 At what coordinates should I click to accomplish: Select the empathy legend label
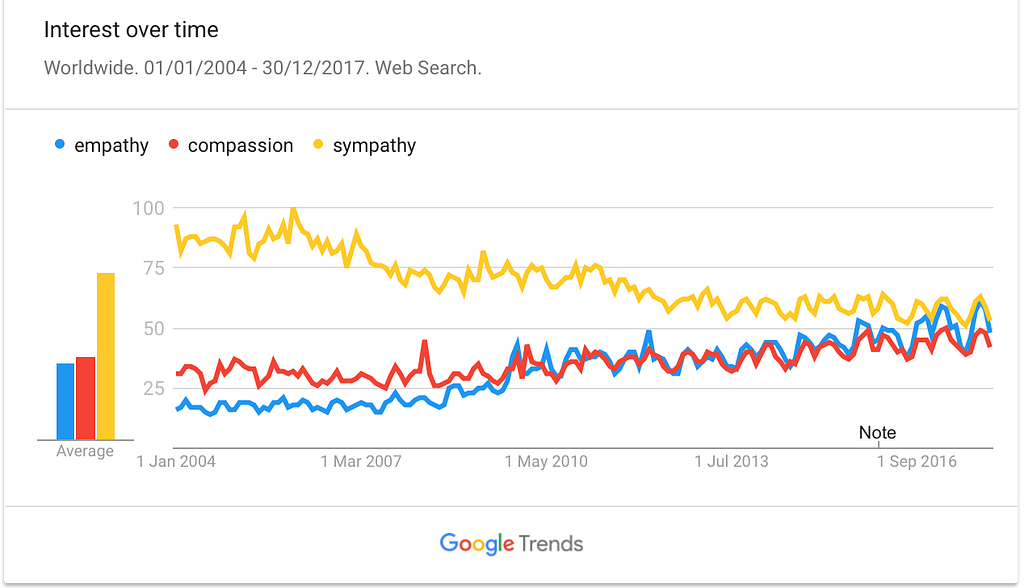point(111,146)
